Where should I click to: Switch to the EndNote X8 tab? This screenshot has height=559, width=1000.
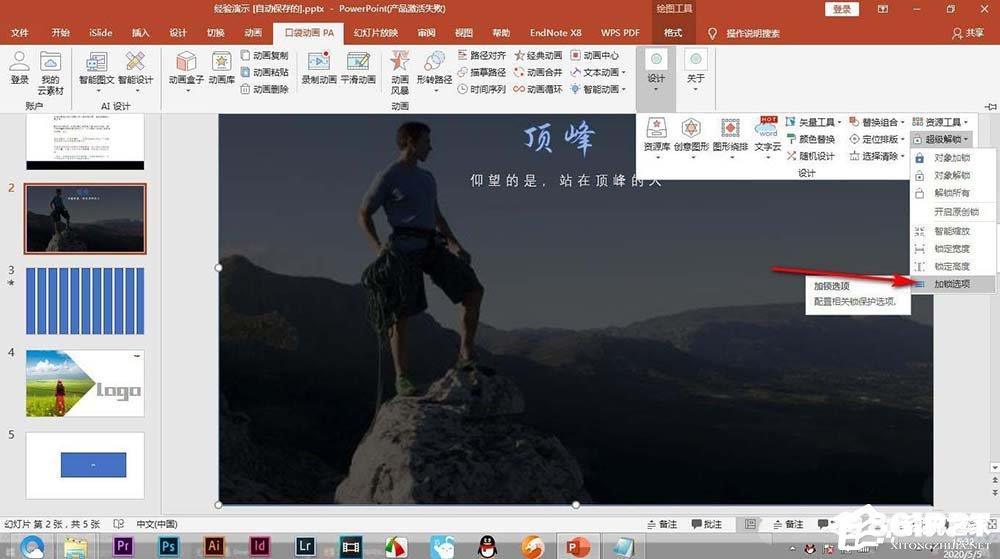(555, 33)
